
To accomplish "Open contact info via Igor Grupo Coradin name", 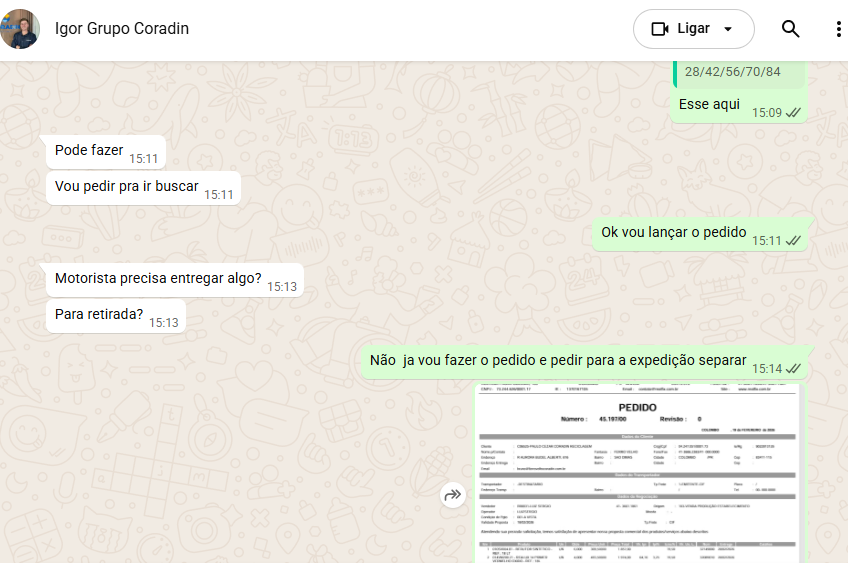I will coord(122,29).
